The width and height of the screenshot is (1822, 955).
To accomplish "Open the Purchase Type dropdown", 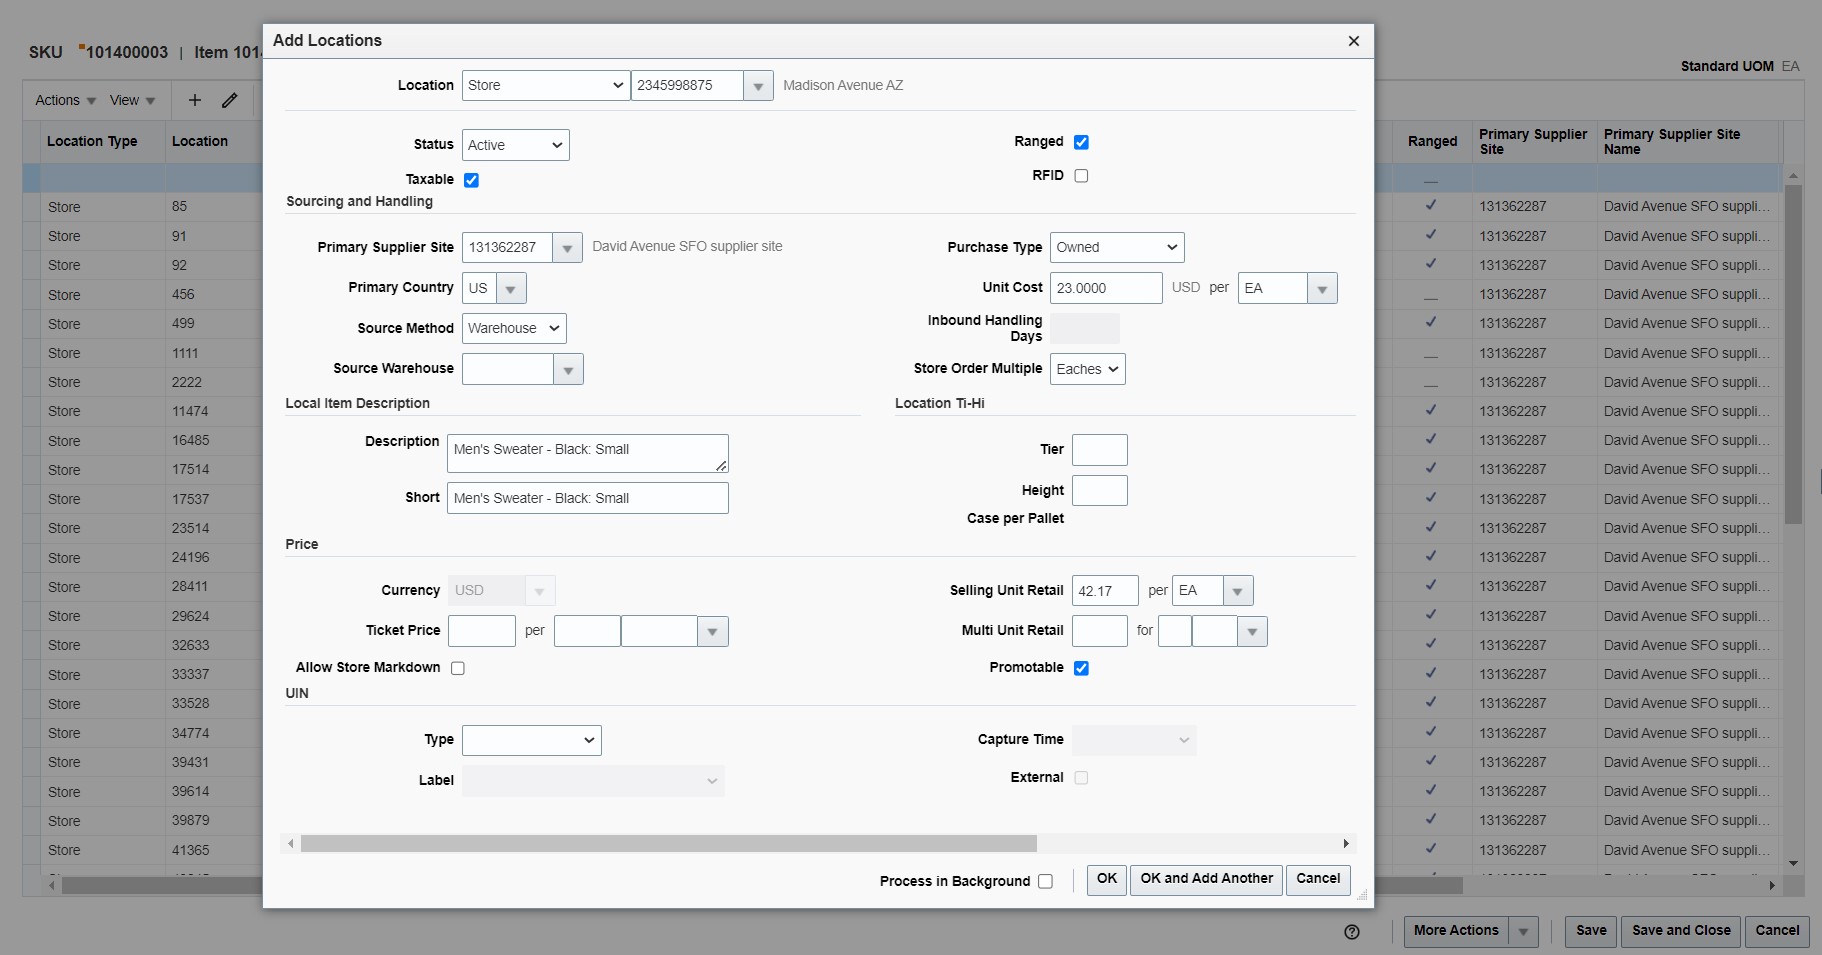I will 1117,248.
